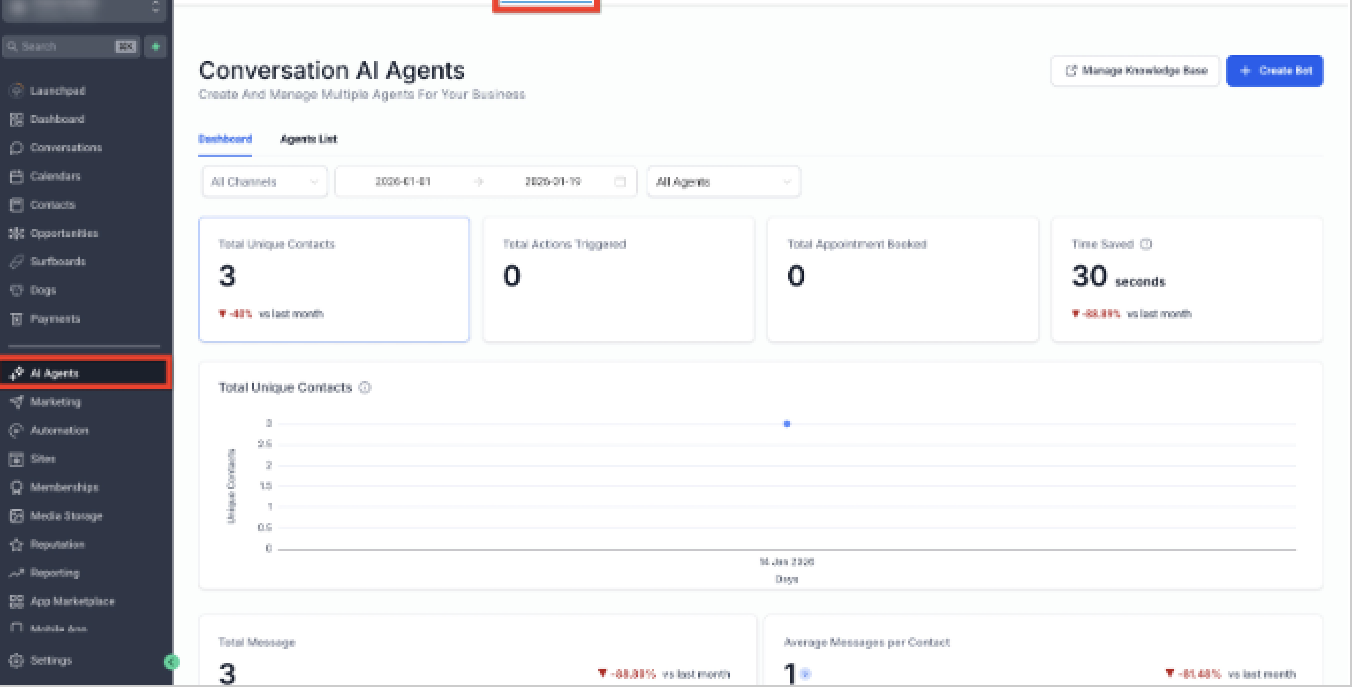Click info icon beside Average Messages value
The image size is (1354, 692).
(x=805, y=674)
